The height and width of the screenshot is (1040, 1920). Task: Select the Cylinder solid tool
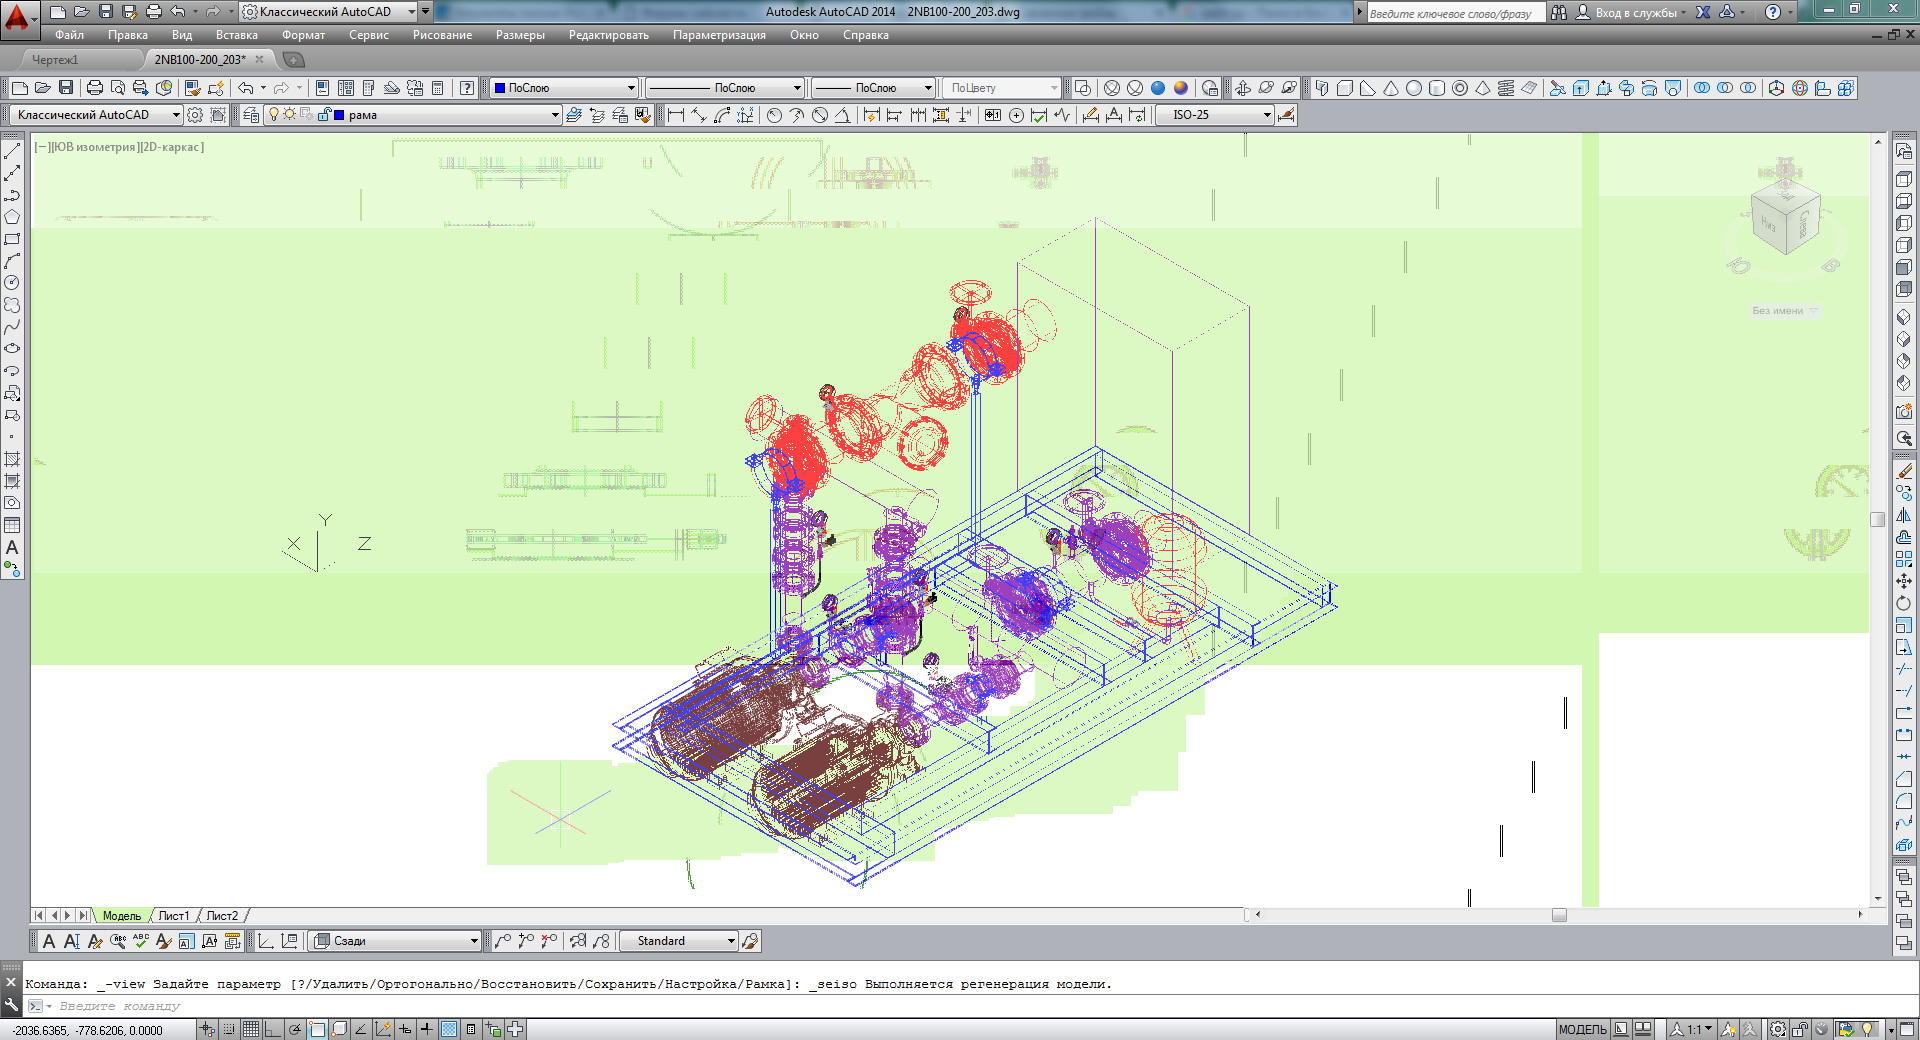pyautogui.click(x=1437, y=88)
